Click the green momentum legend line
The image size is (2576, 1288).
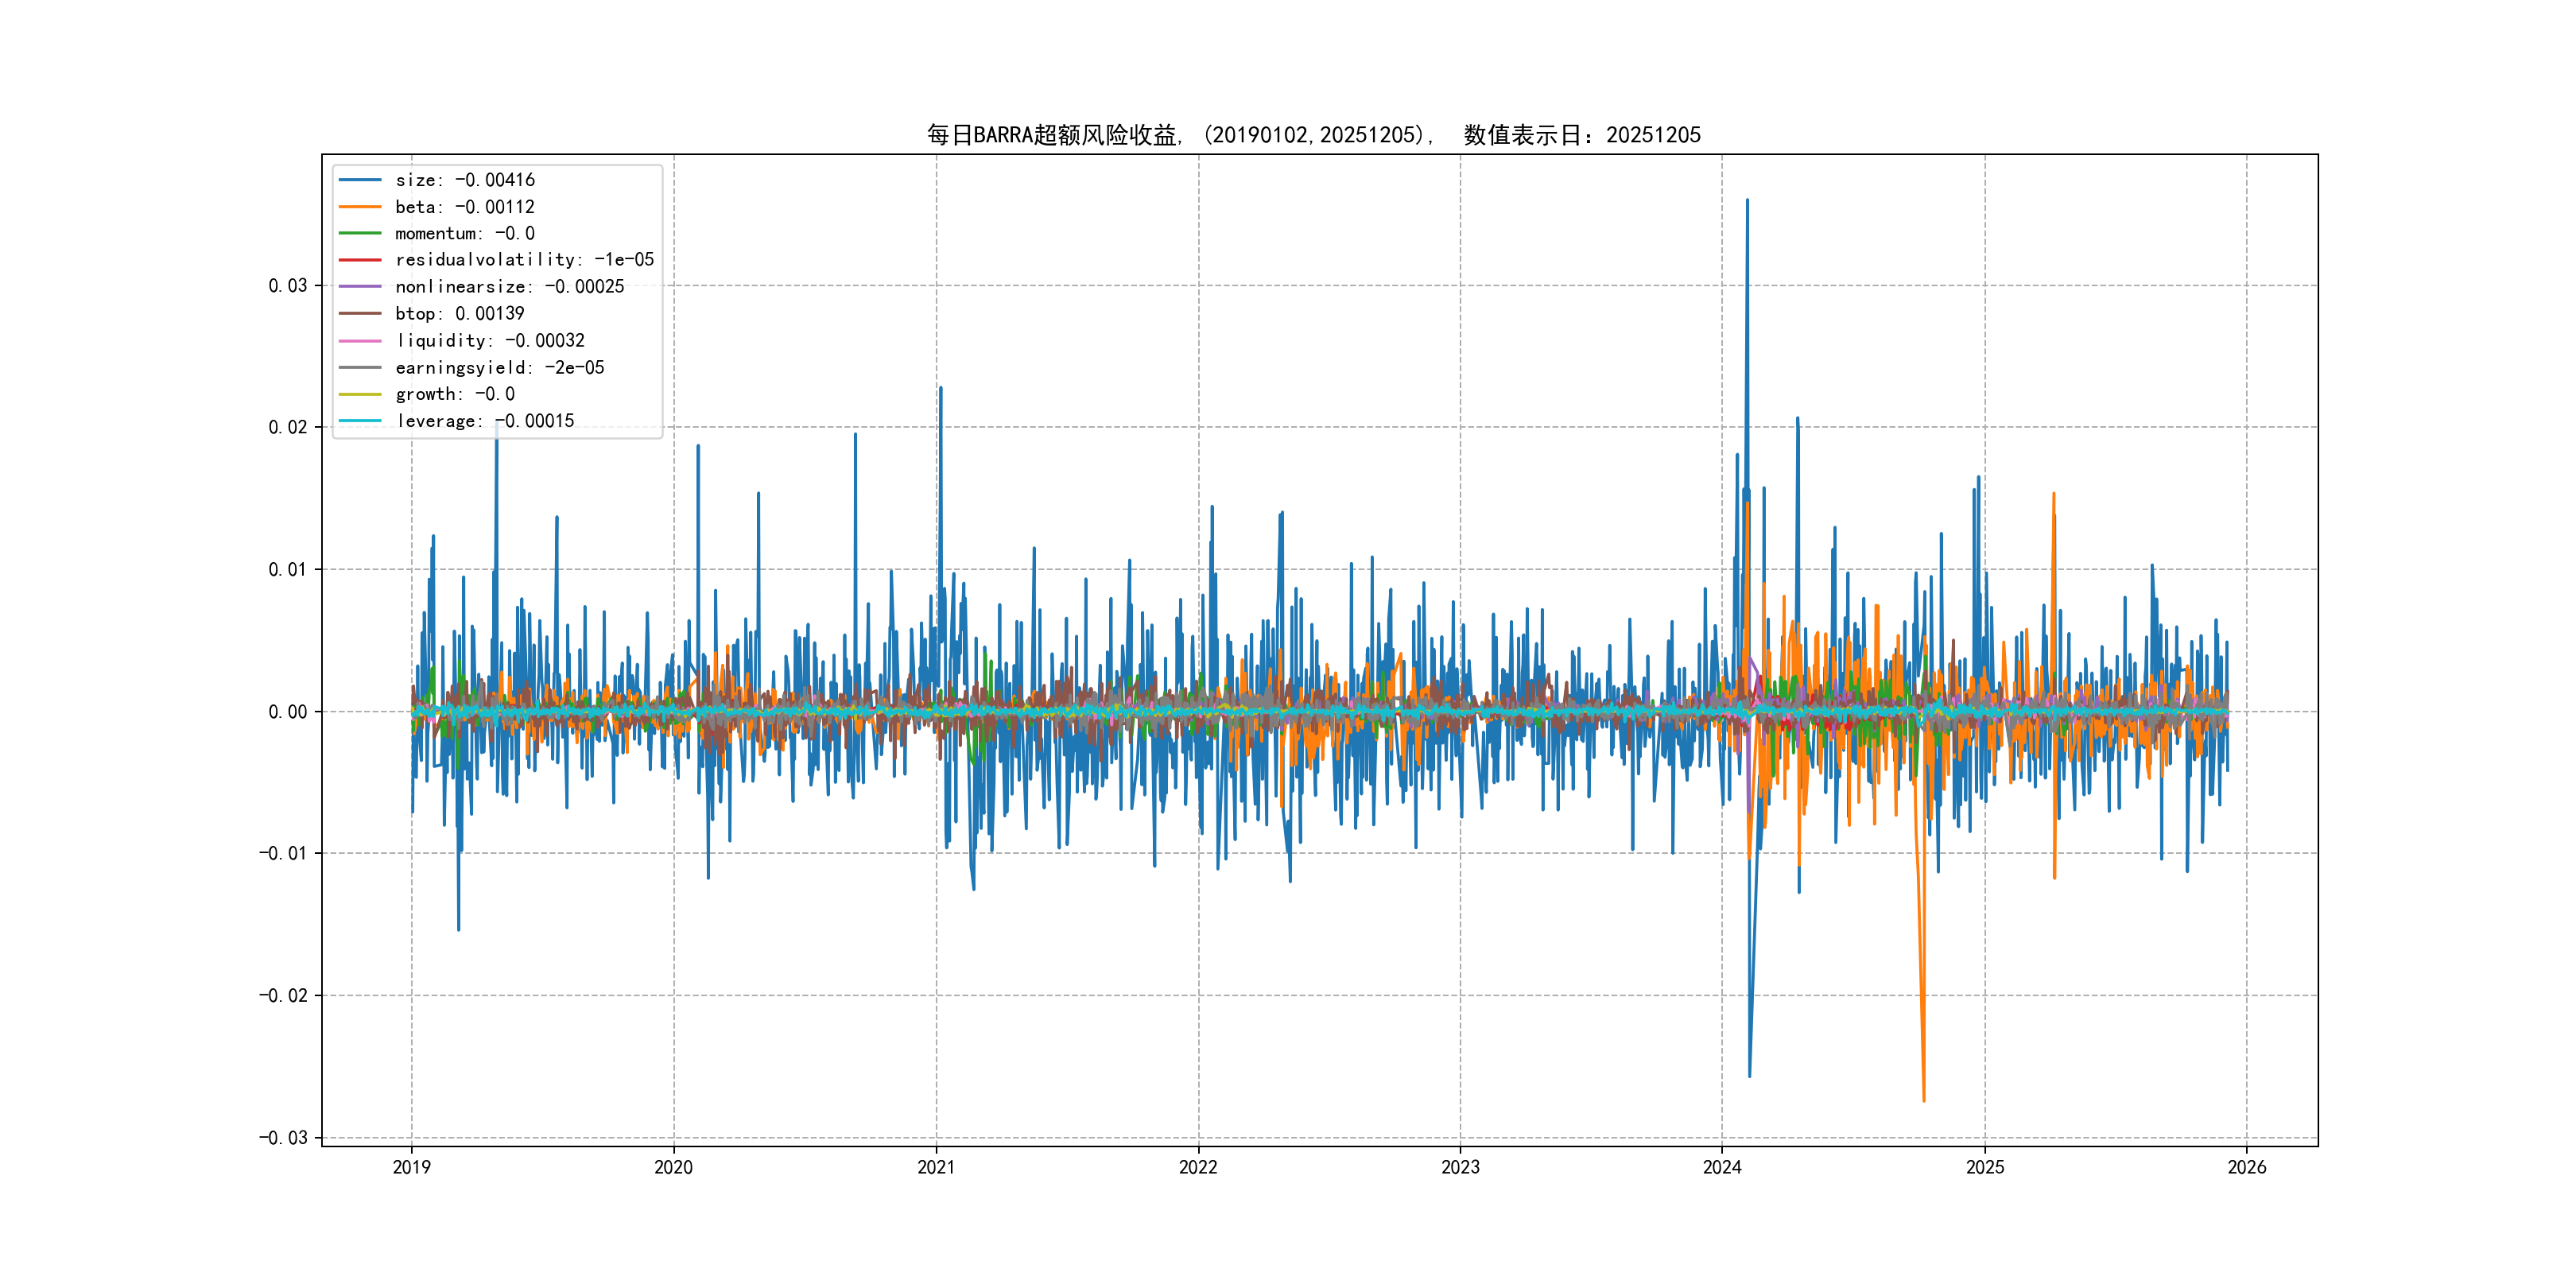click(x=360, y=233)
